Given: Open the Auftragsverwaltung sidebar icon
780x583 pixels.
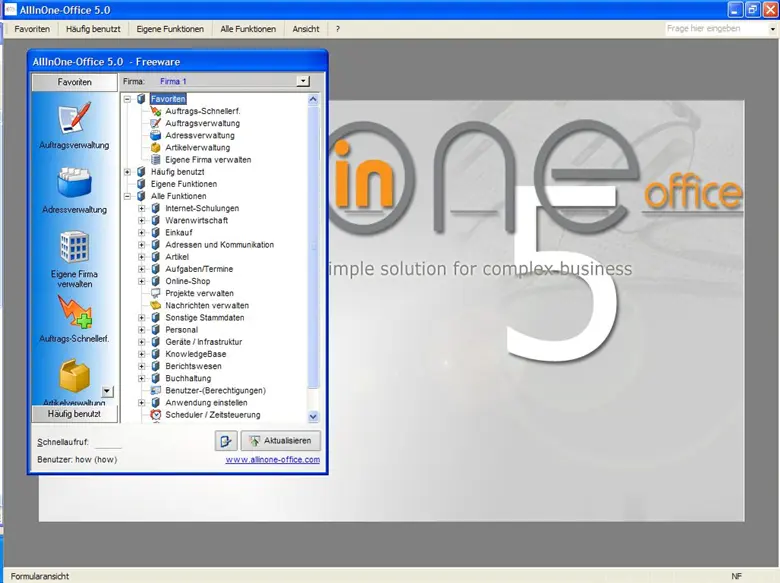Looking at the screenshot, I should click(74, 117).
